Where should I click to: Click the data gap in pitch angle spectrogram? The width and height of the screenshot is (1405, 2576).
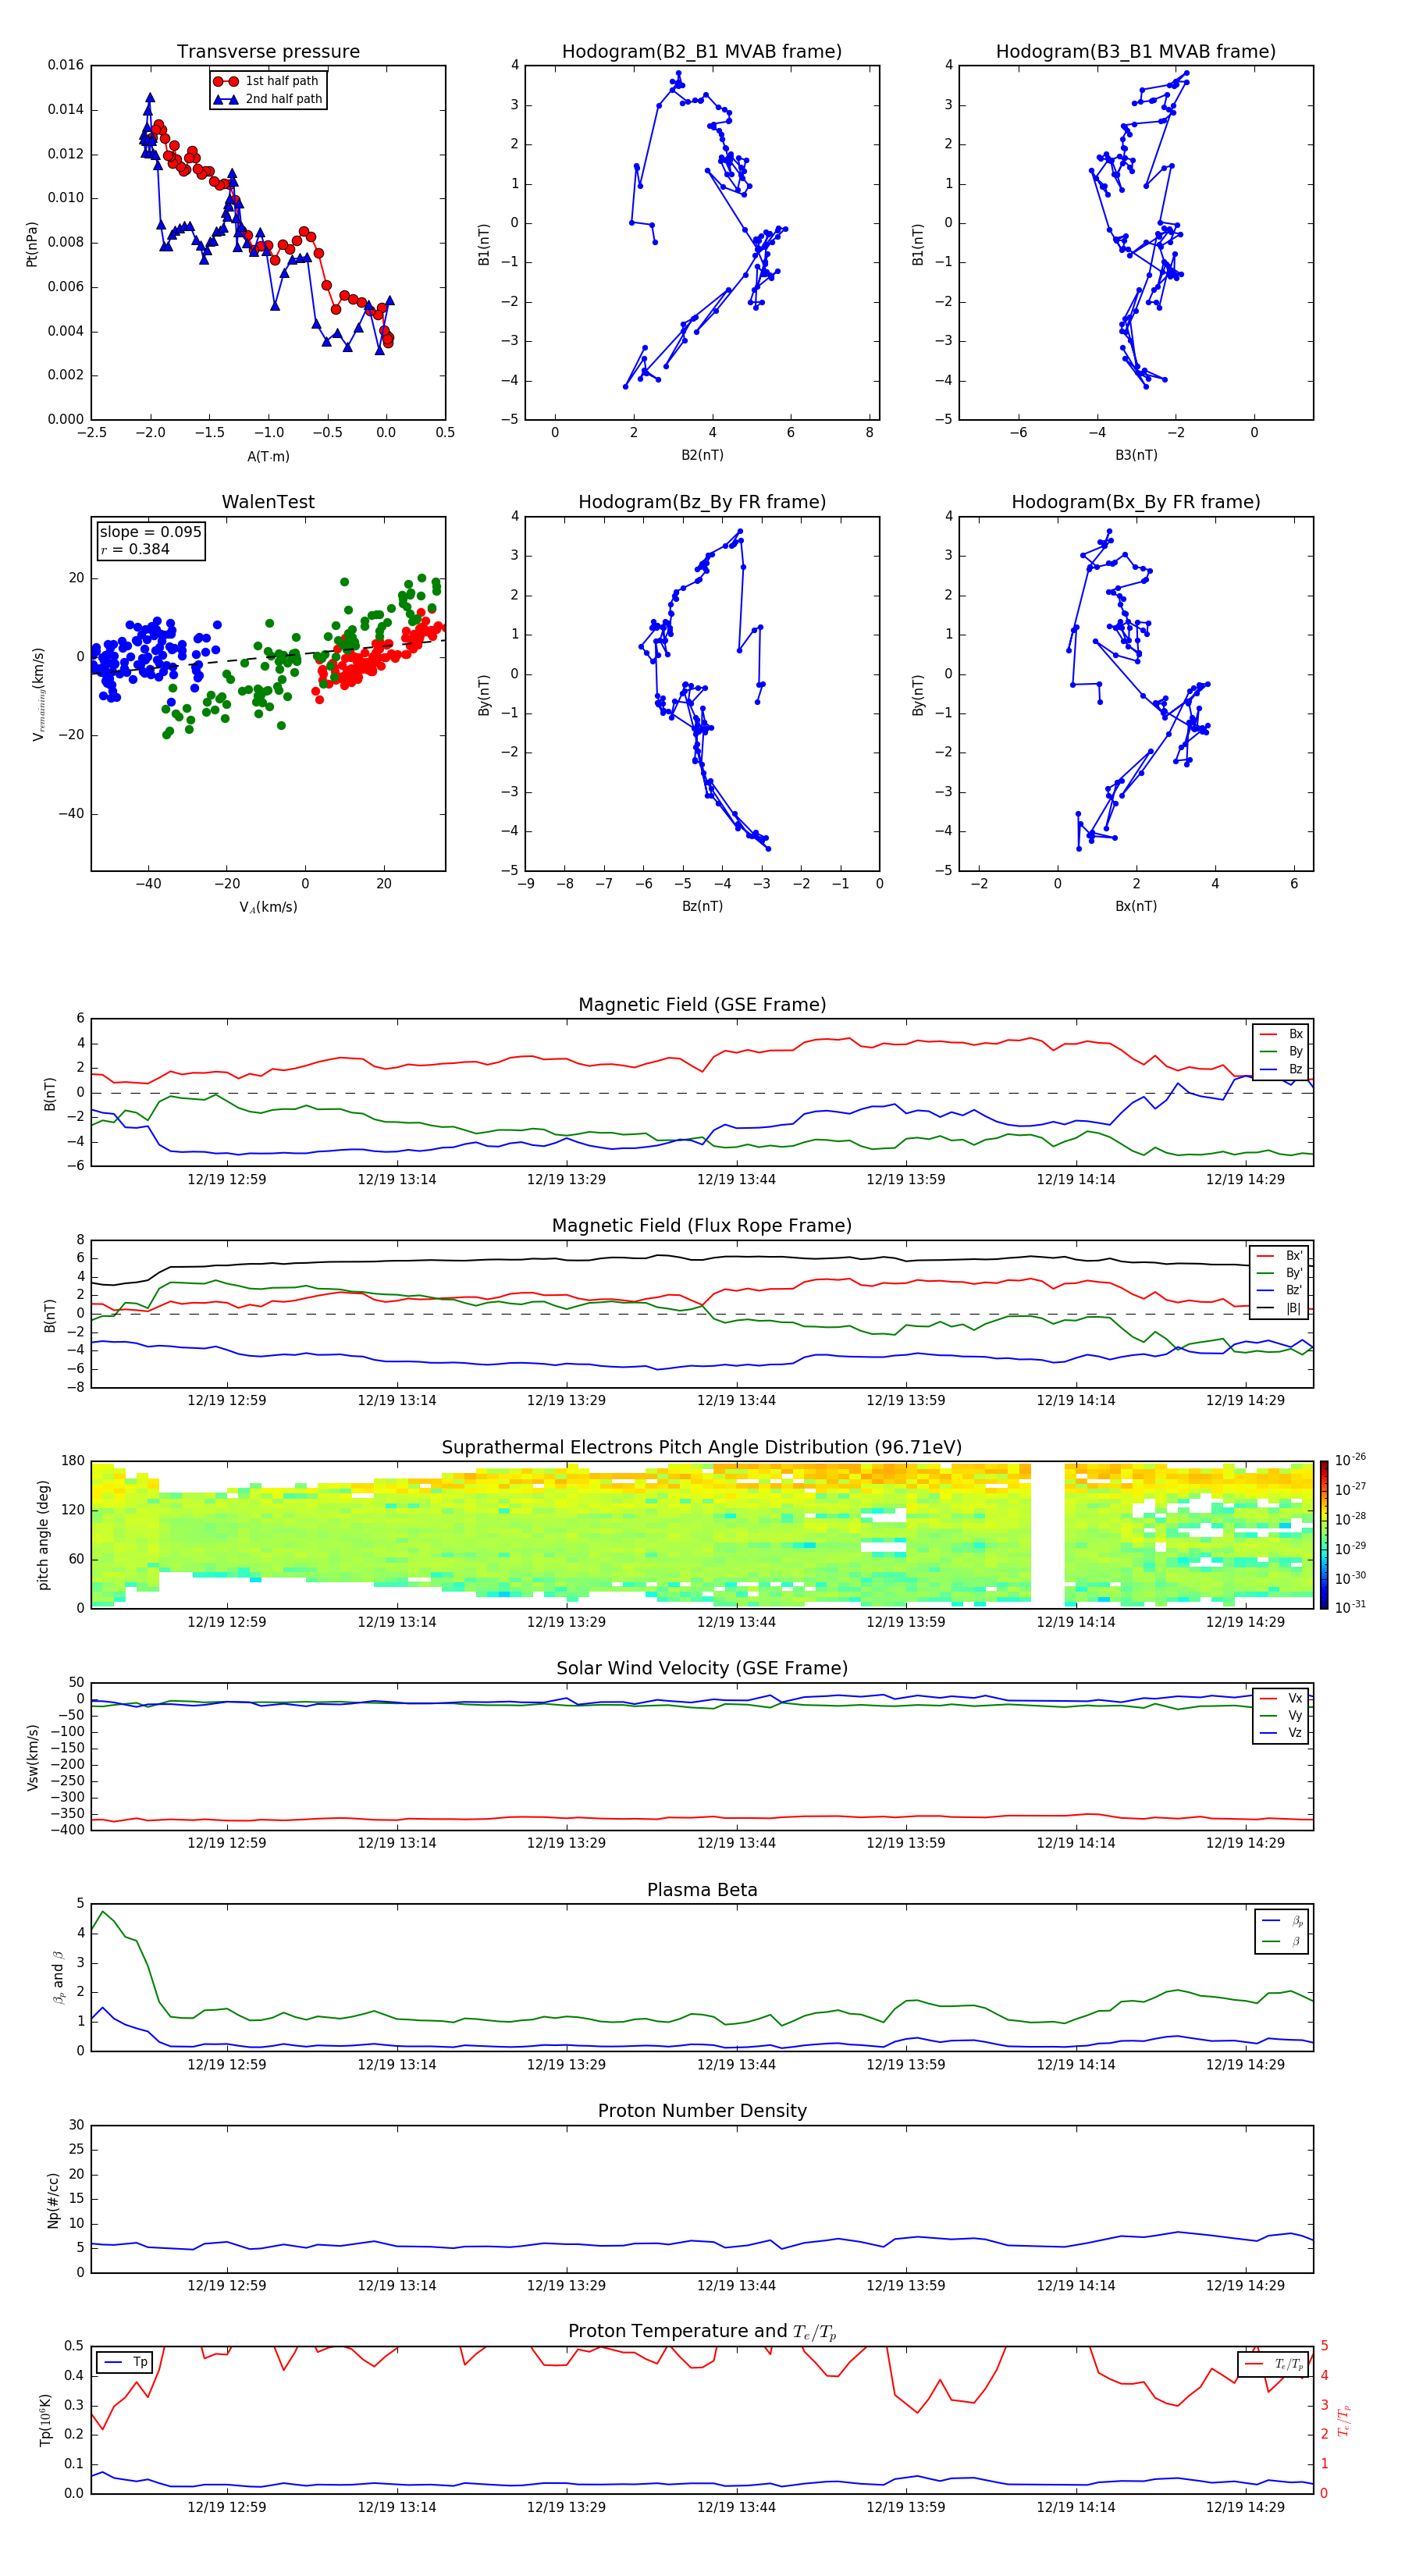click(x=1047, y=1535)
